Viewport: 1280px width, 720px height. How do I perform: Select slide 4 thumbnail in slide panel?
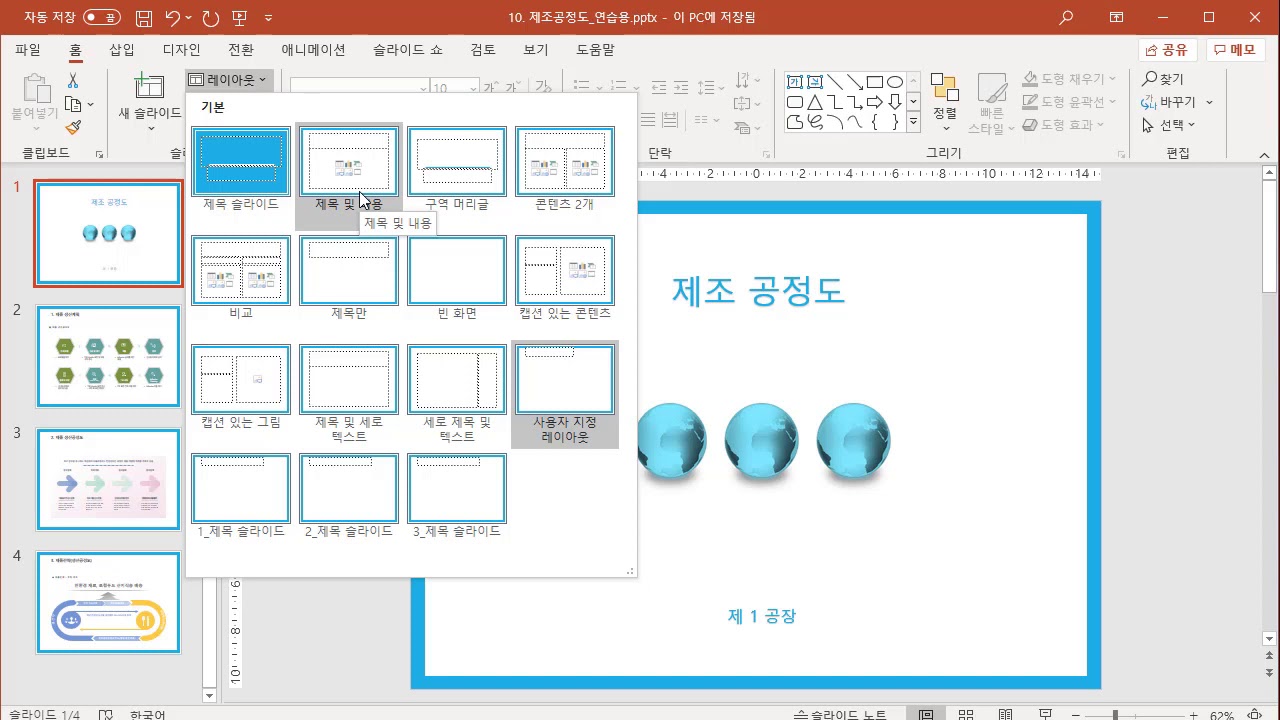[x=109, y=602]
